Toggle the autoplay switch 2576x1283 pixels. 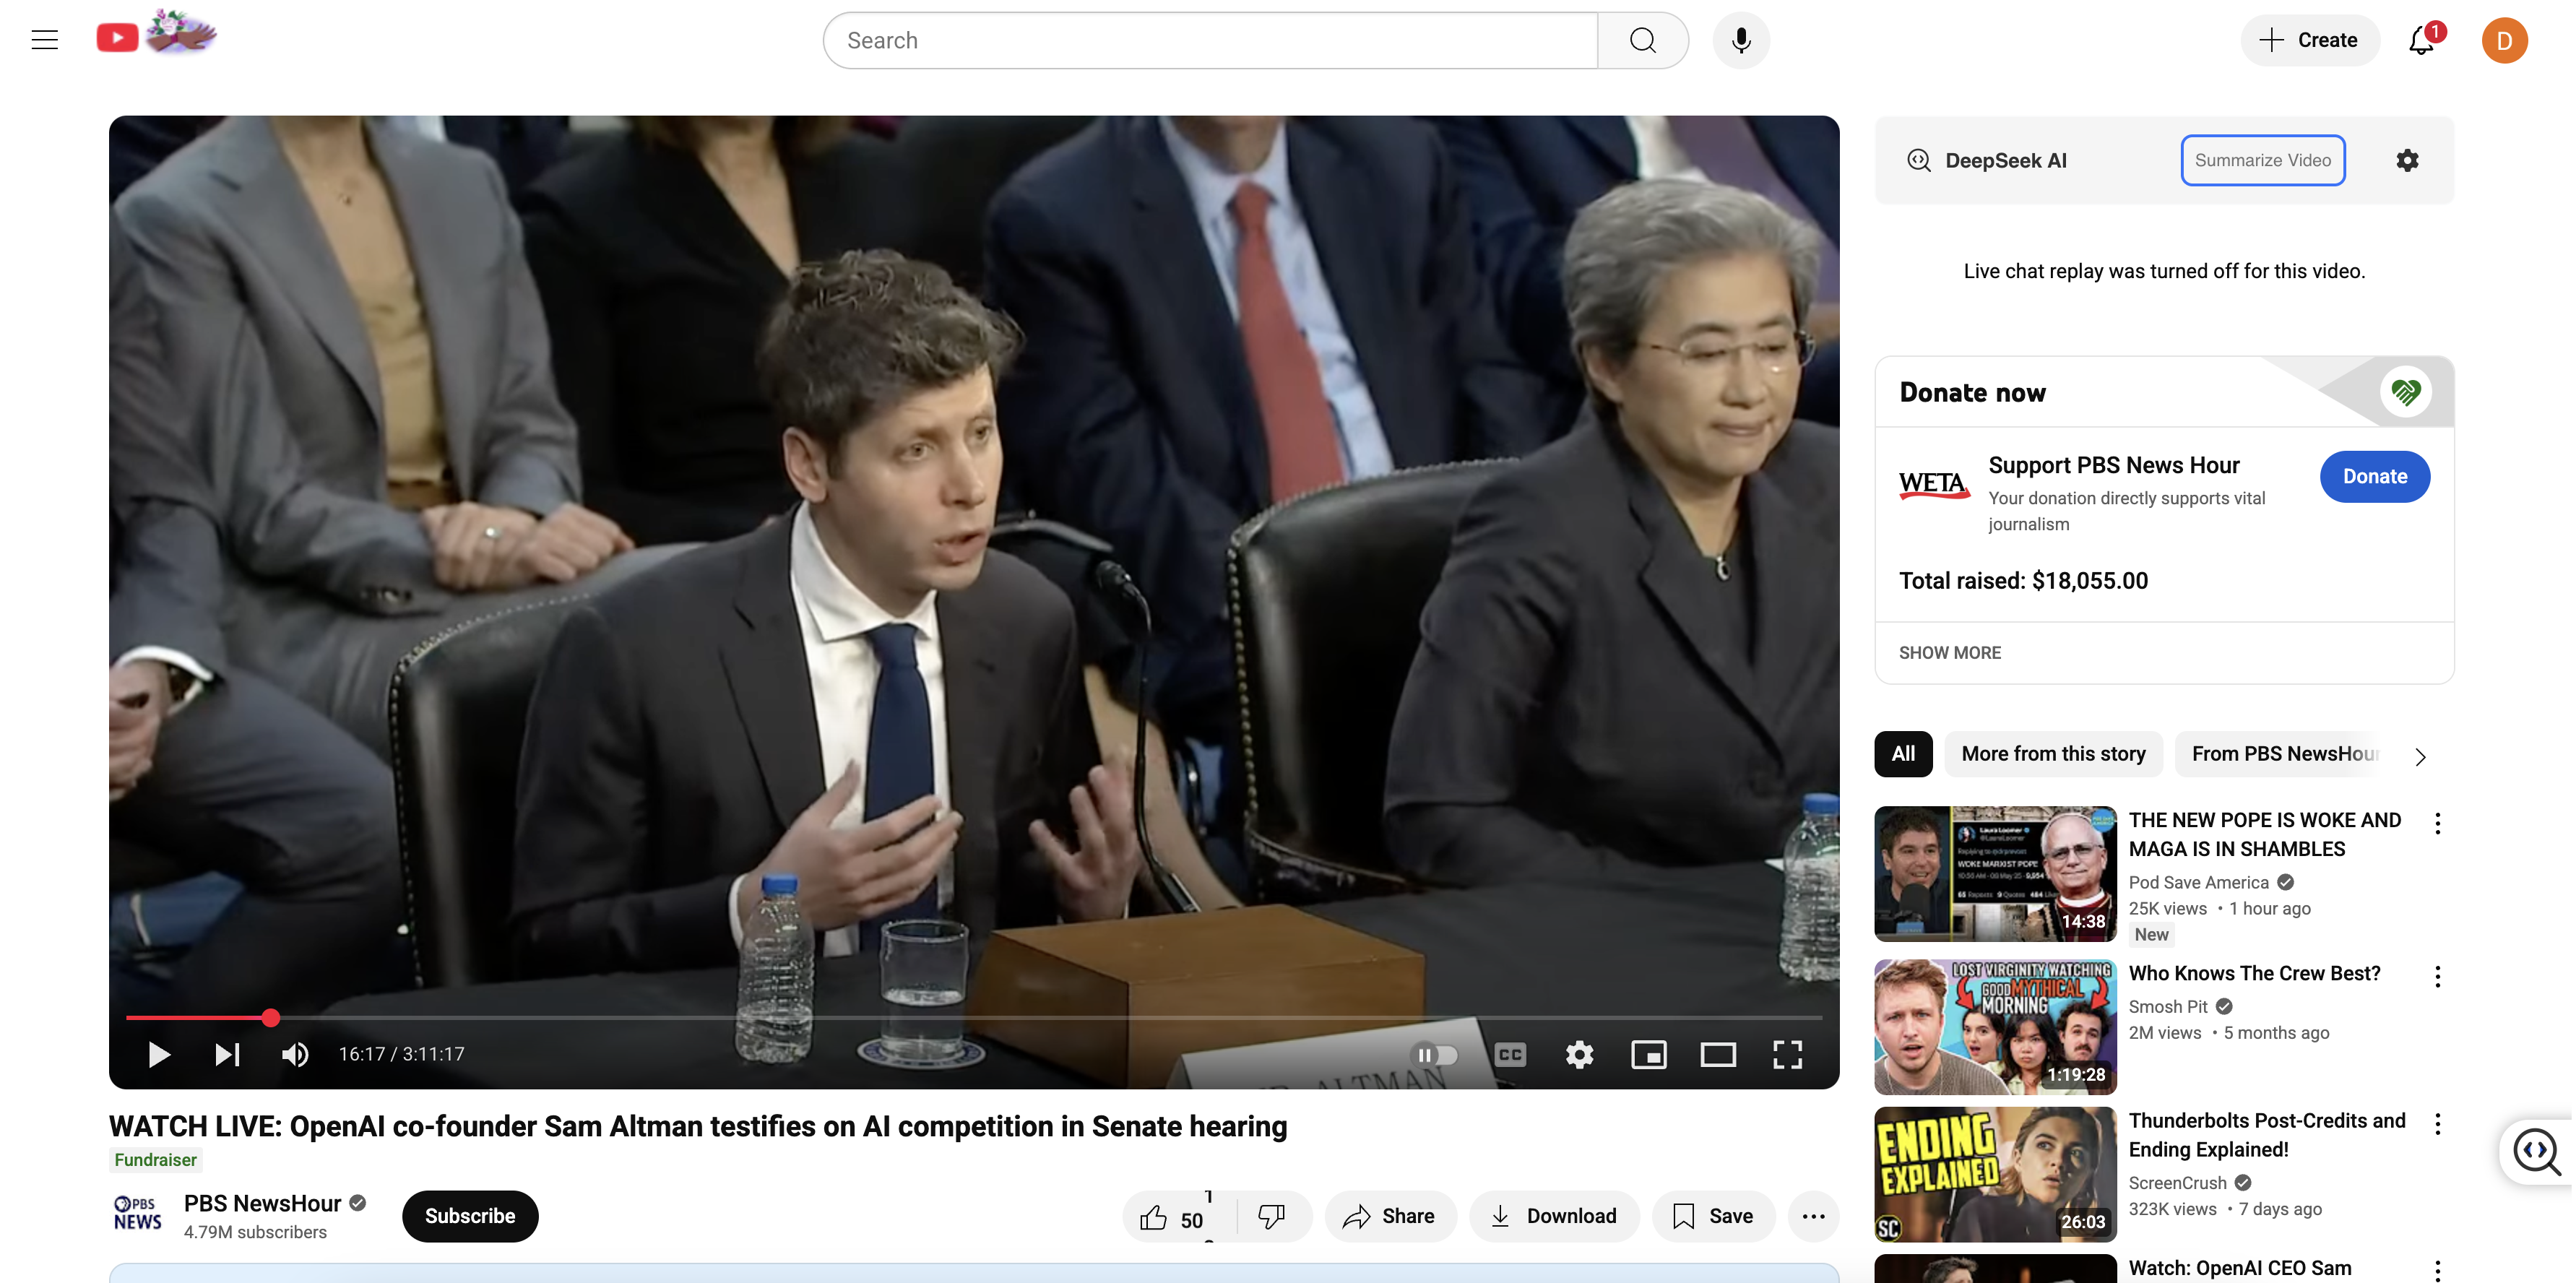1434,1054
